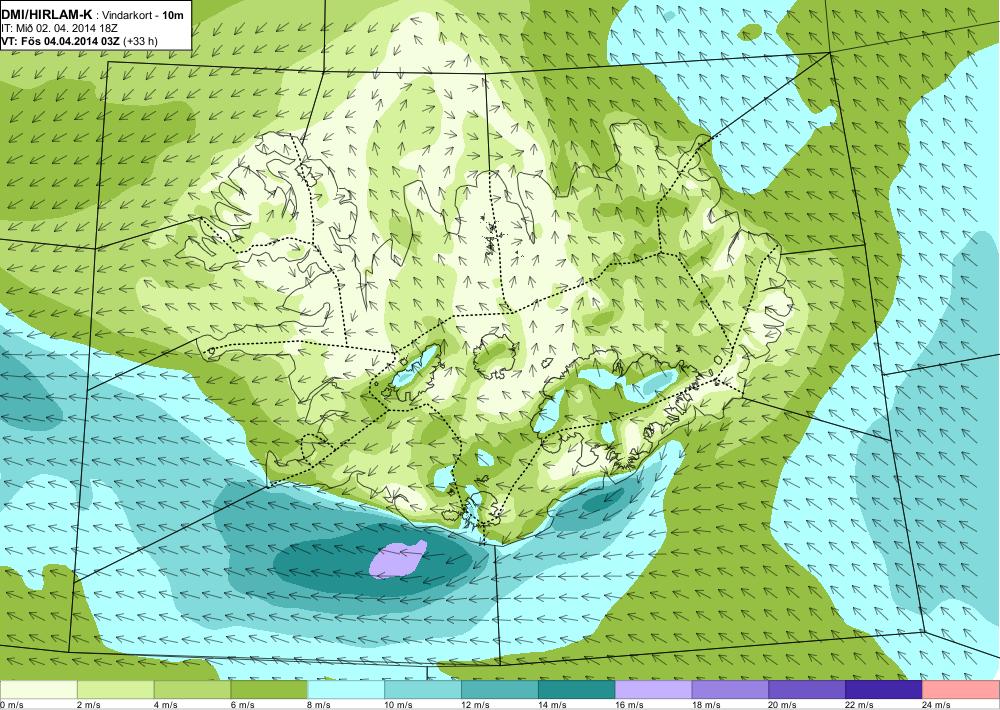Click the 16–18 m/s lavender legend swatch
The height and width of the screenshot is (710, 1000).
[x=653, y=690]
